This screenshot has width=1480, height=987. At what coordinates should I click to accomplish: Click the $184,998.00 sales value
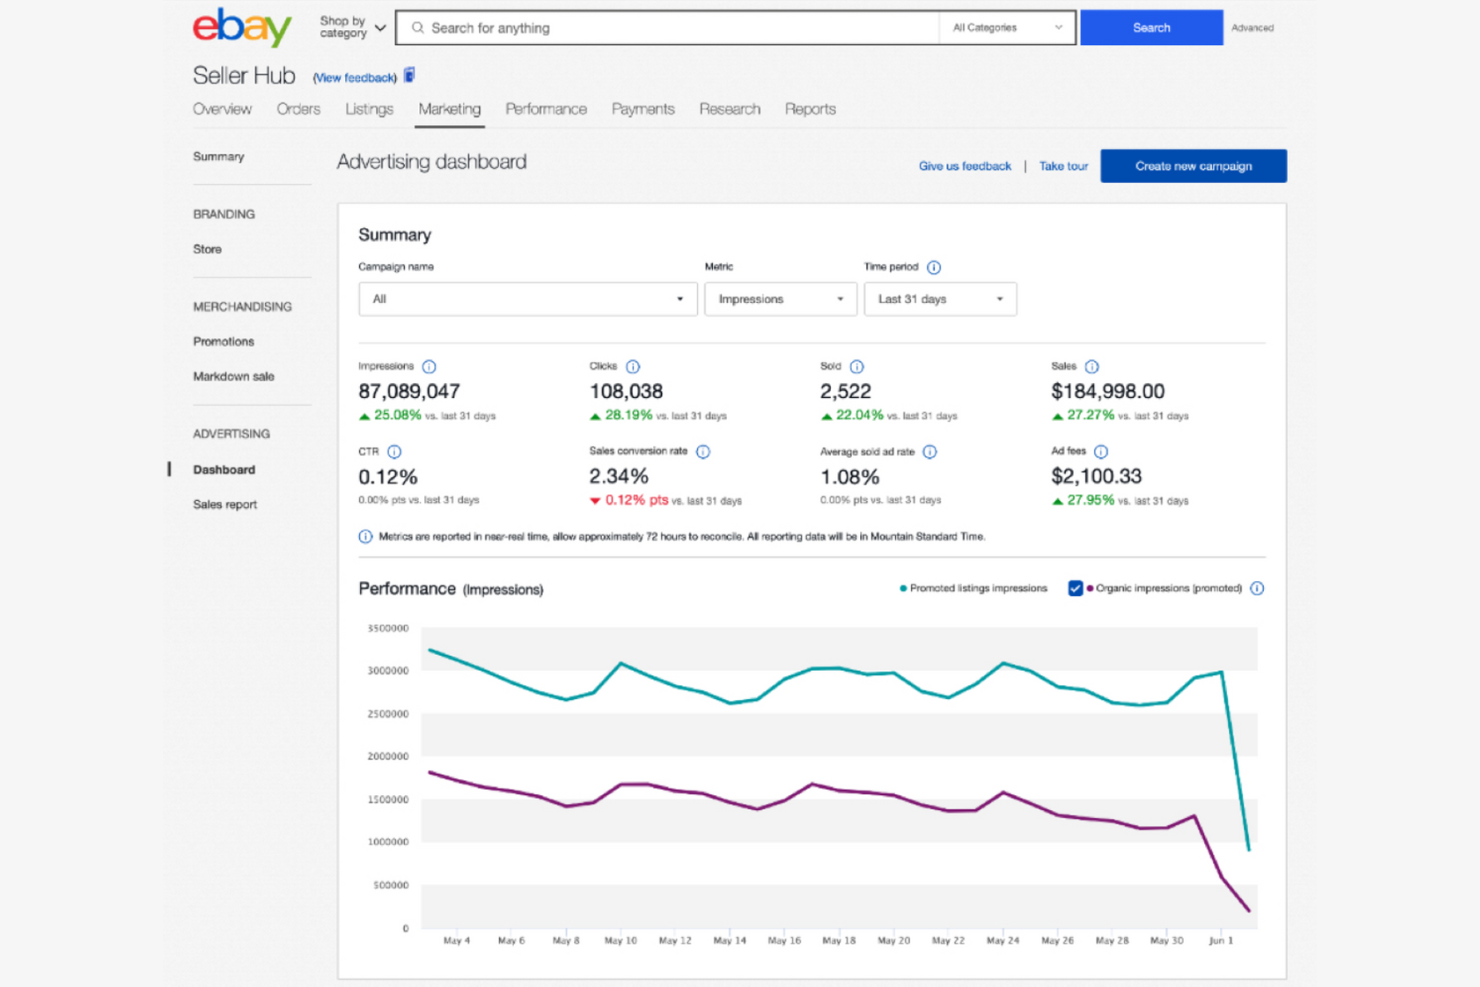(1108, 392)
